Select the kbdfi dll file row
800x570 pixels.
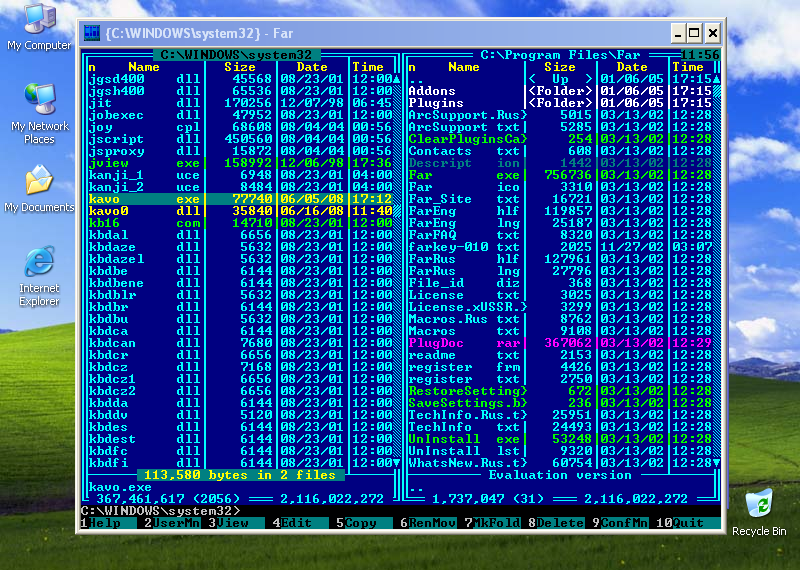240,463
